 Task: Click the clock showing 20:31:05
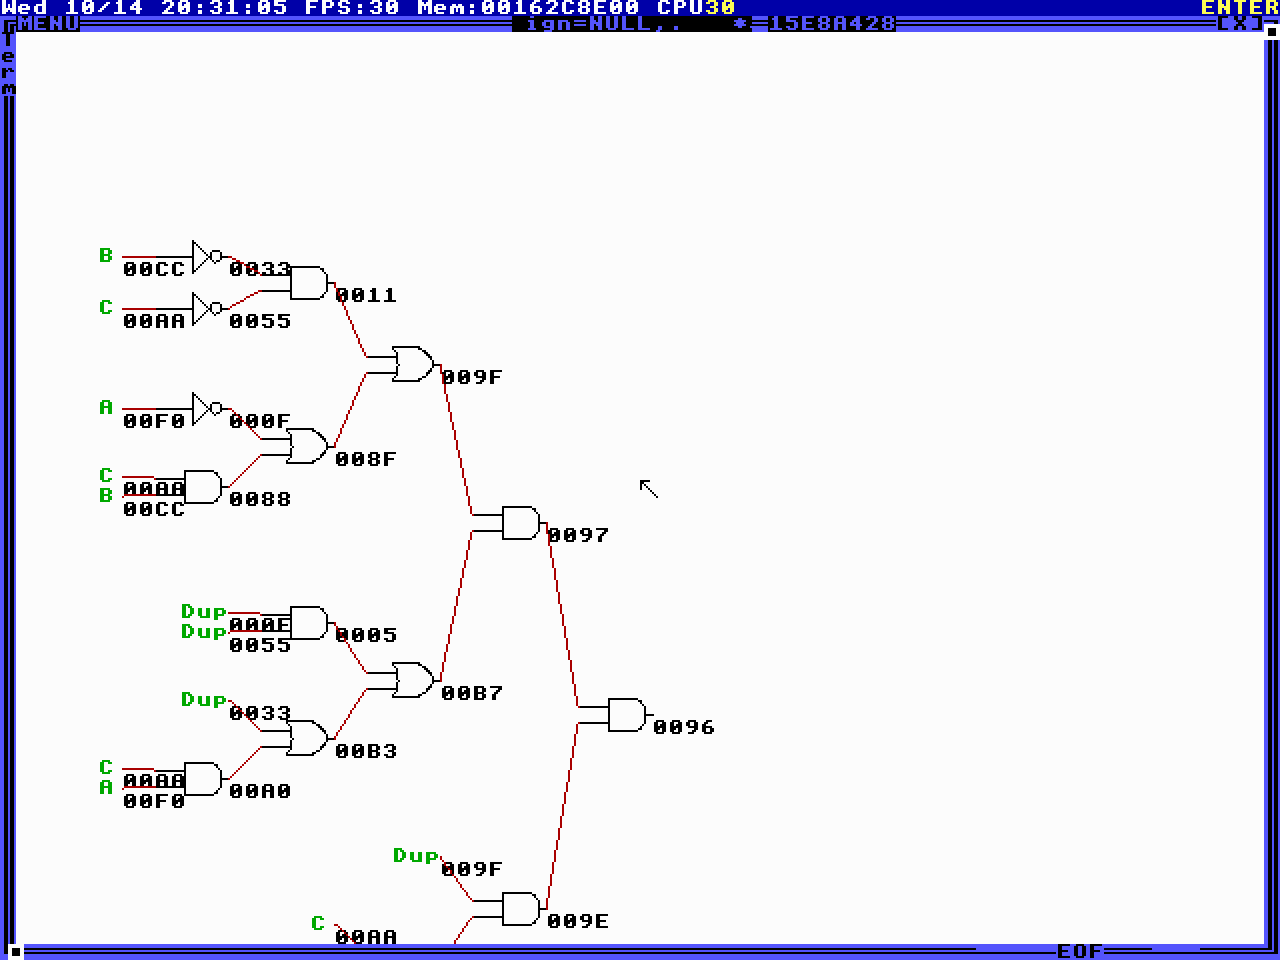click(224, 7)
